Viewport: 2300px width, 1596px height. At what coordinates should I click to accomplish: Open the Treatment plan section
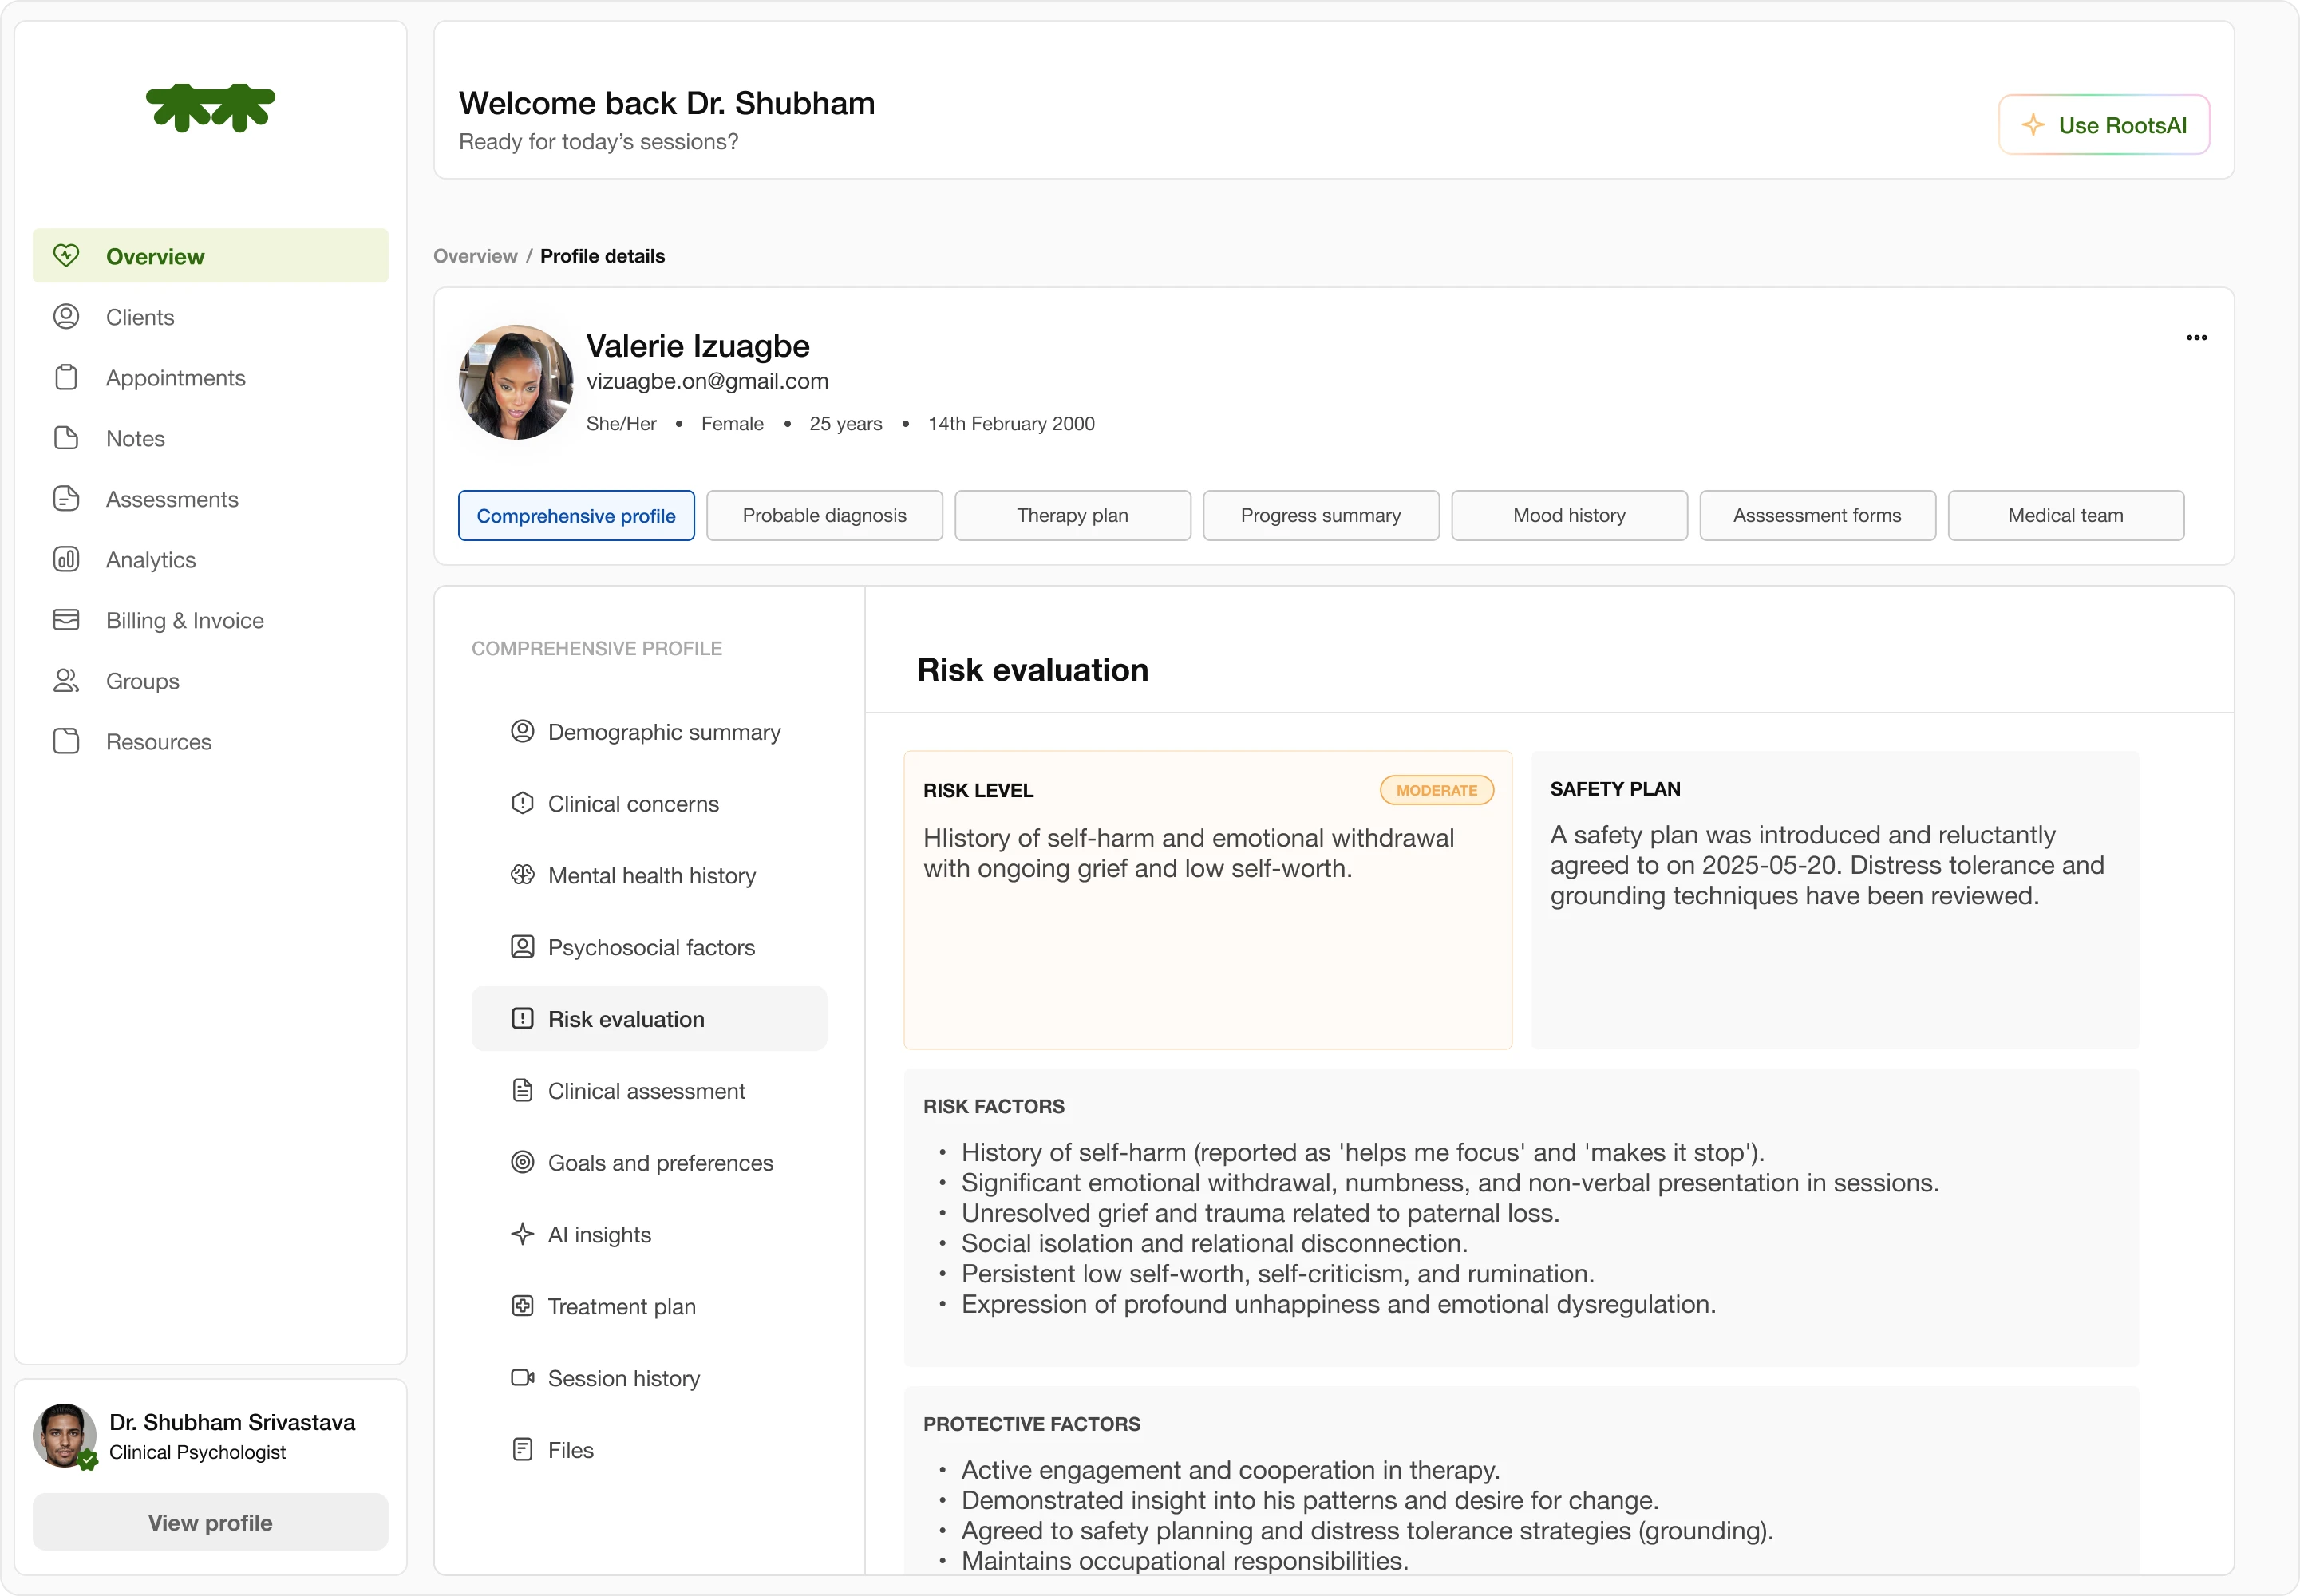tap(621, 1306)
